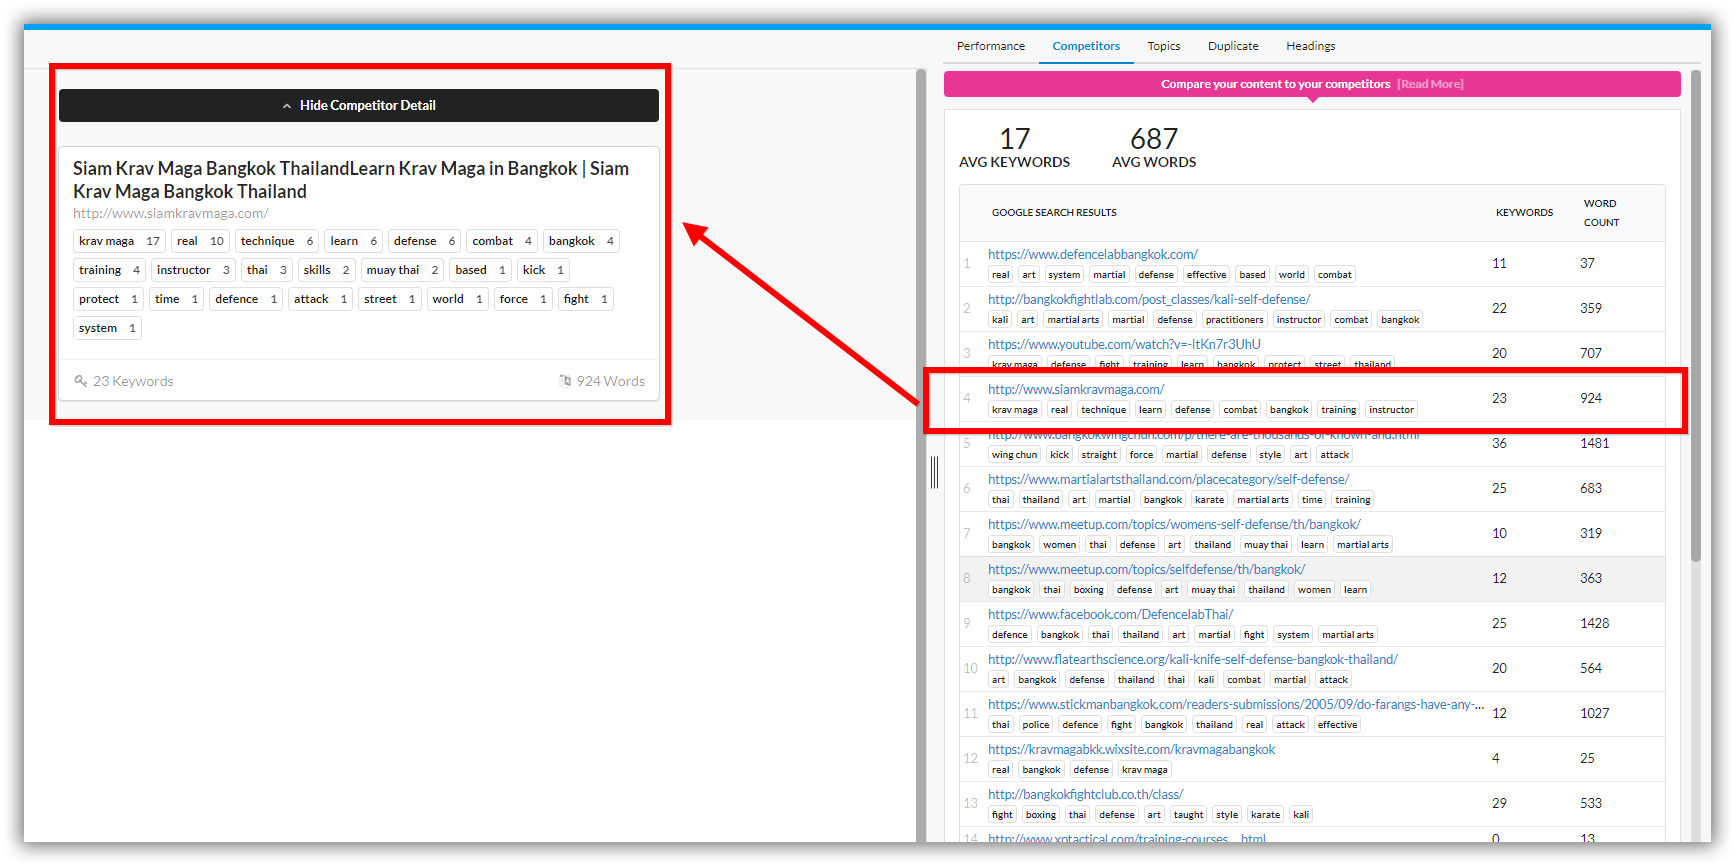Open the bangkokfightlab.com kali-self-defense link

(1149, 299)
